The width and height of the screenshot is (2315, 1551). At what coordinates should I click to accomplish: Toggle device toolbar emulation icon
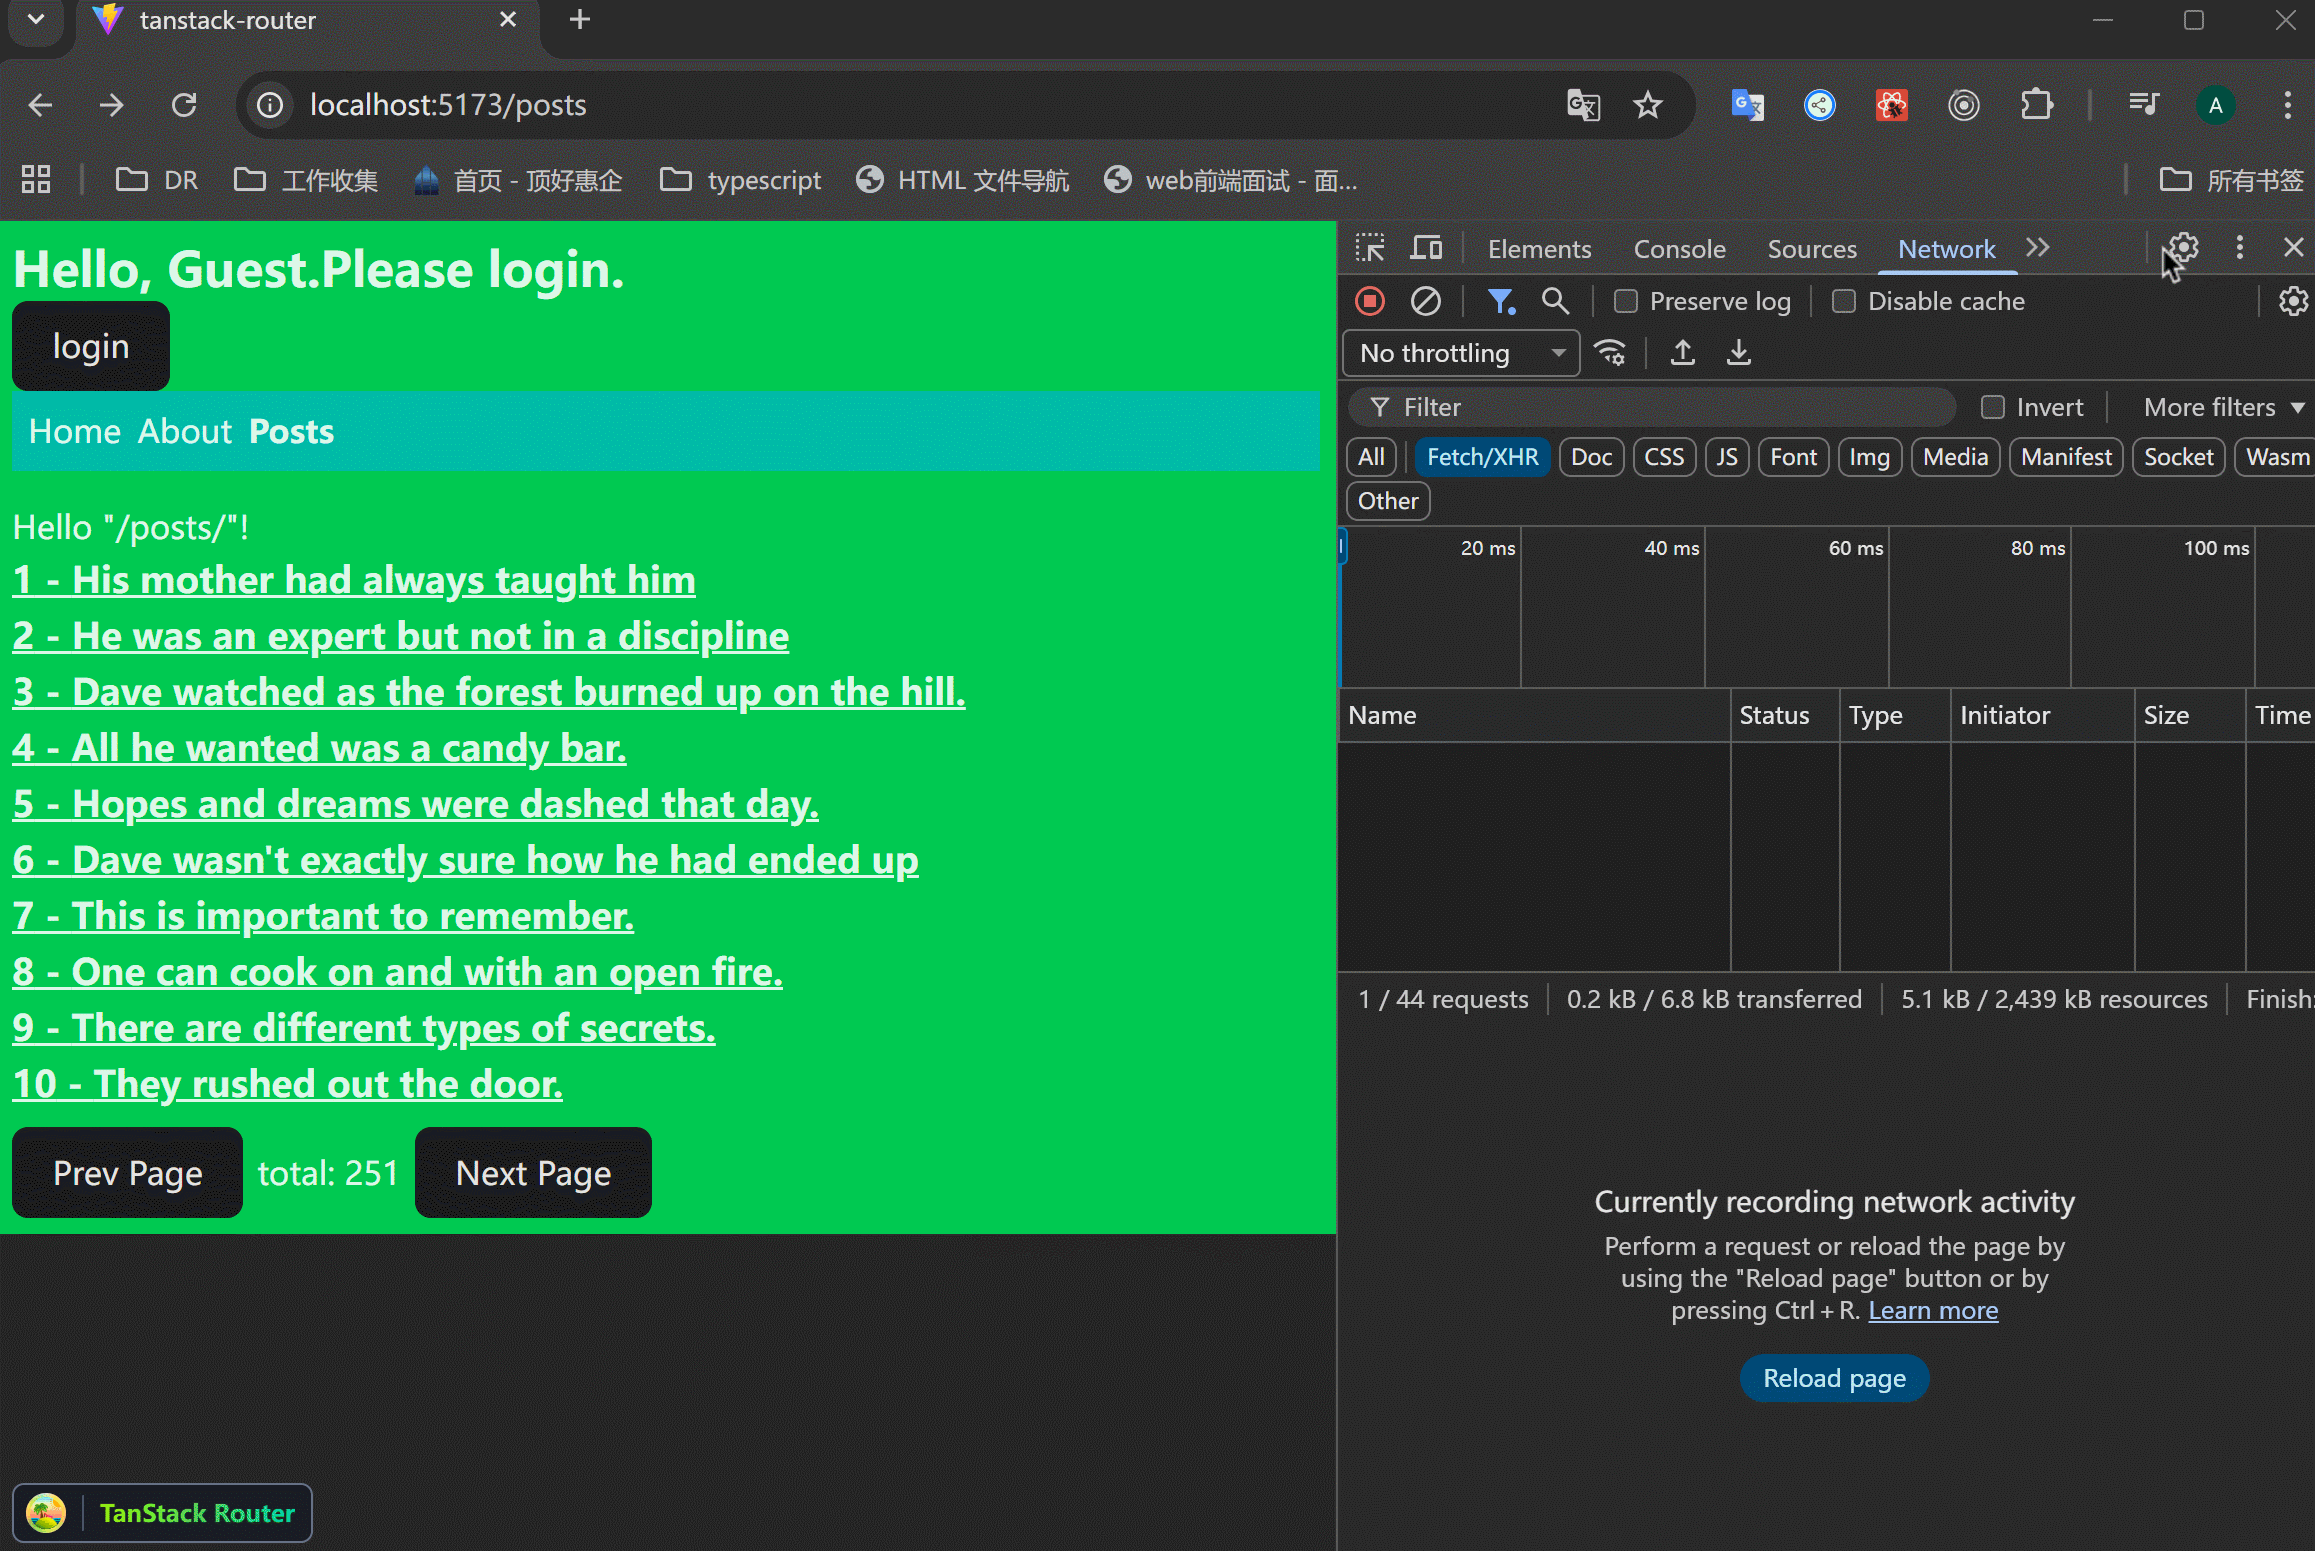1426,248
